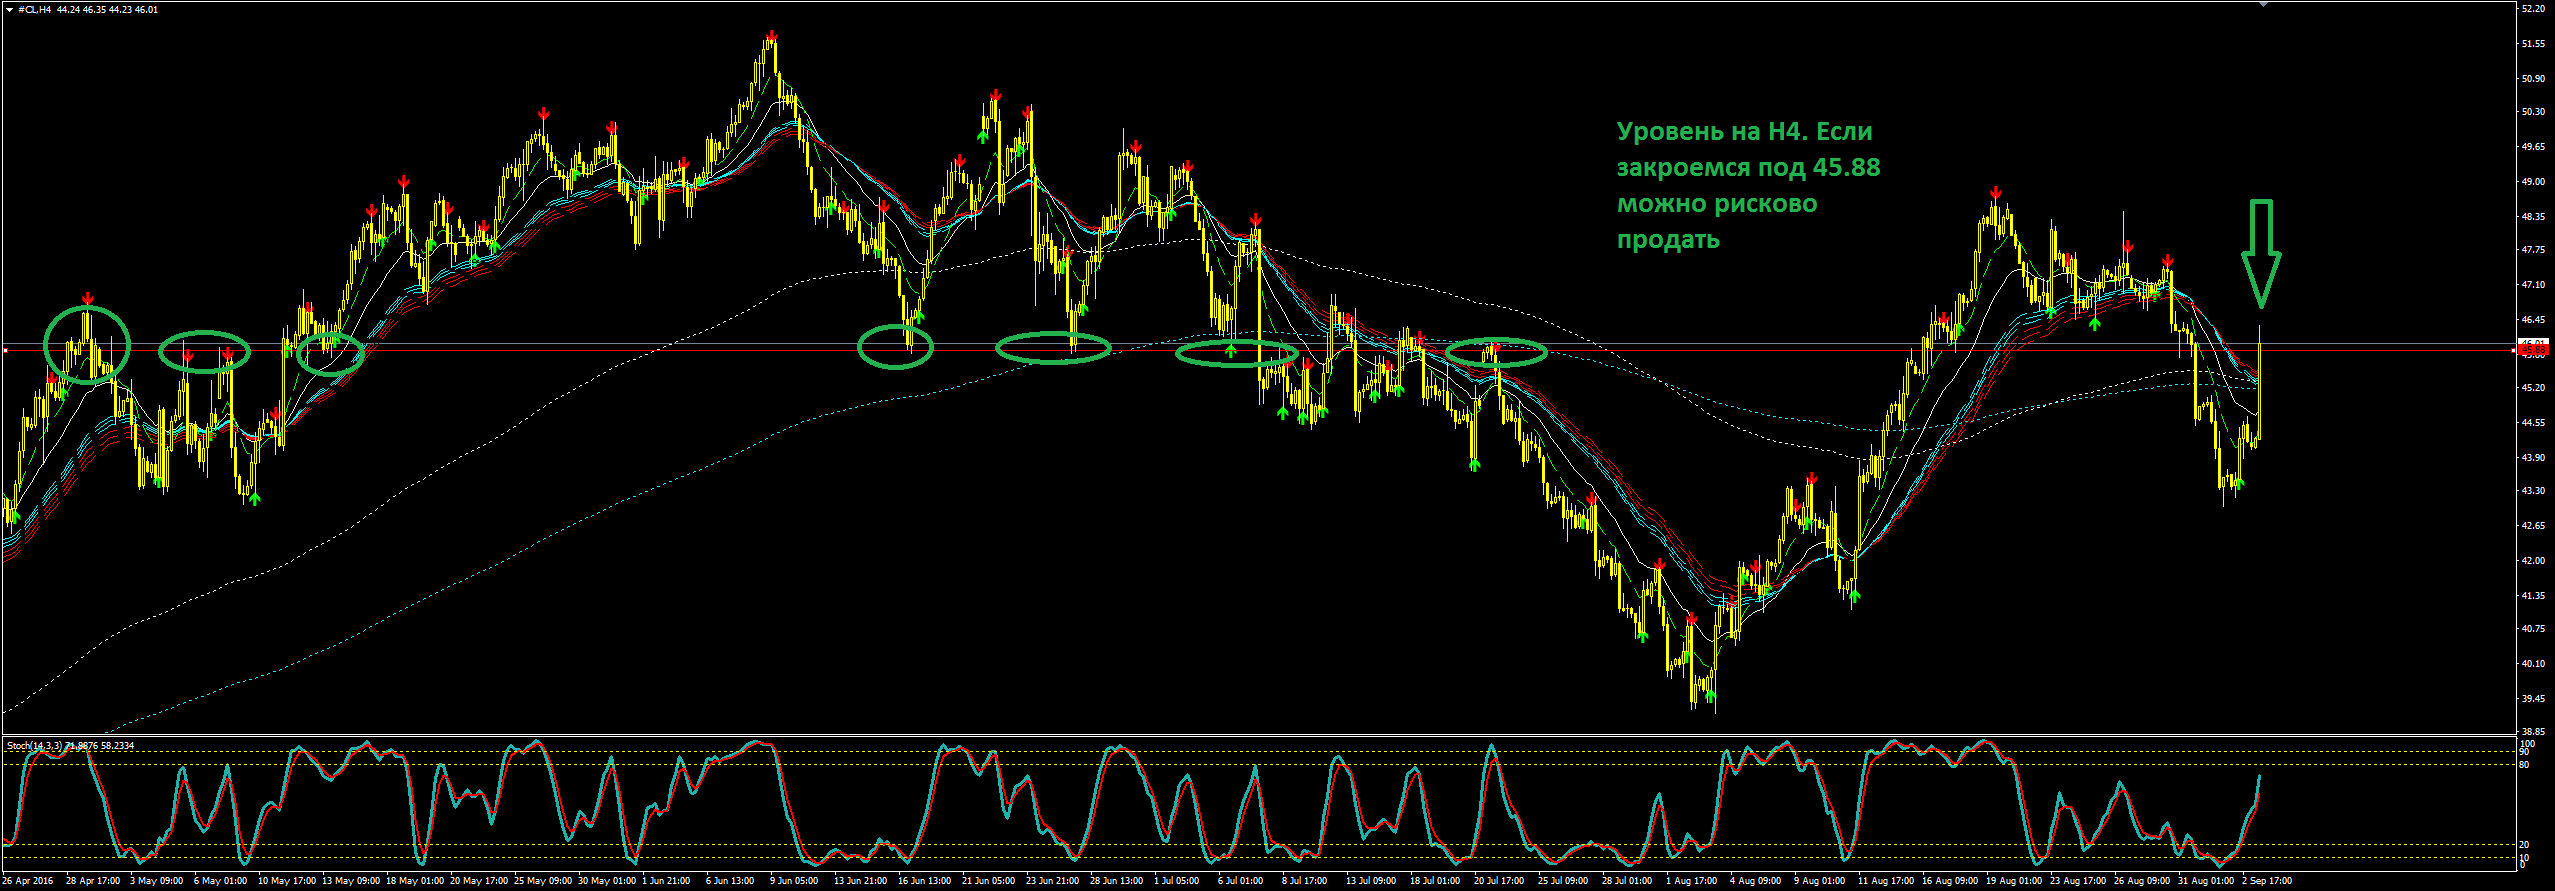This screenshot has width=2555, height=891.
Task: Click the 45.20 price scale label
Action: (x=2532, y=388)
